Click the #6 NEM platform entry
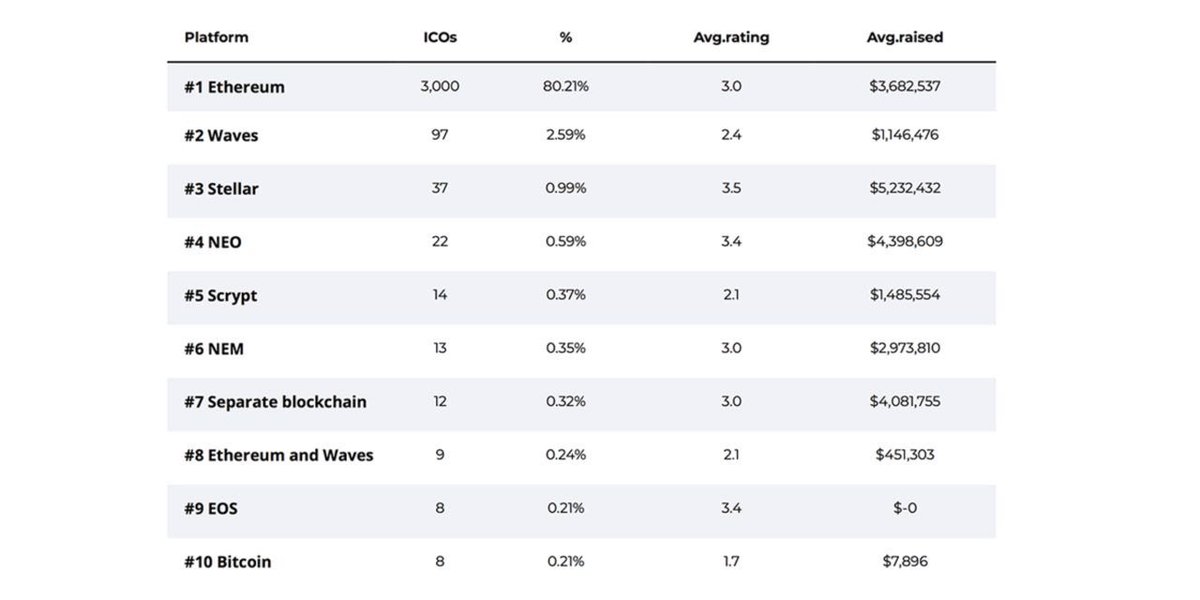The image size is (1200, 600). (214, 348)
